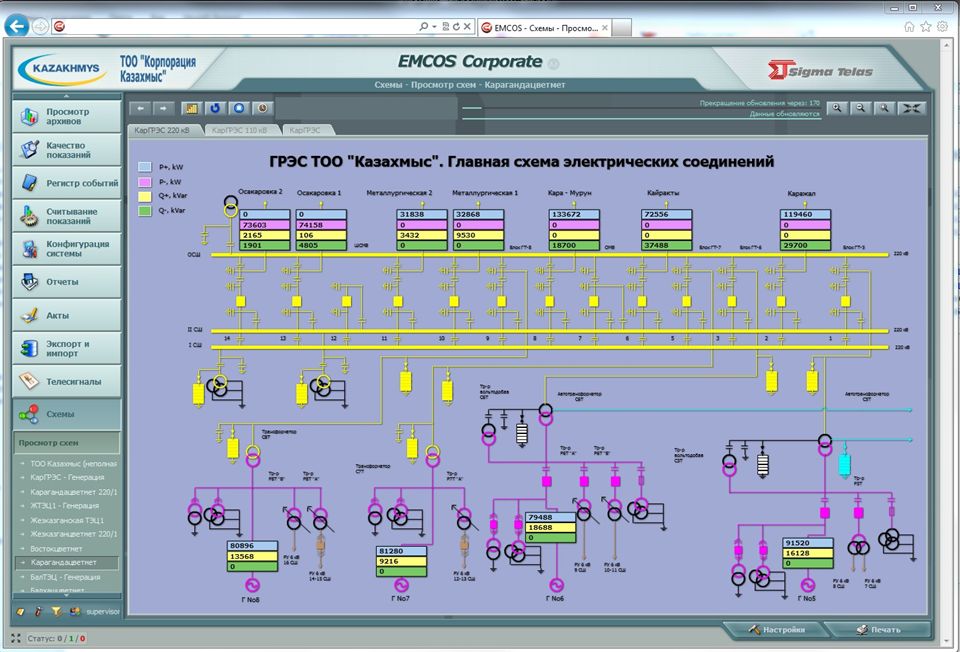Click the scheme toolbar left arrow button
This screenshot has width=960, height=652.
[x=141, y=108]
